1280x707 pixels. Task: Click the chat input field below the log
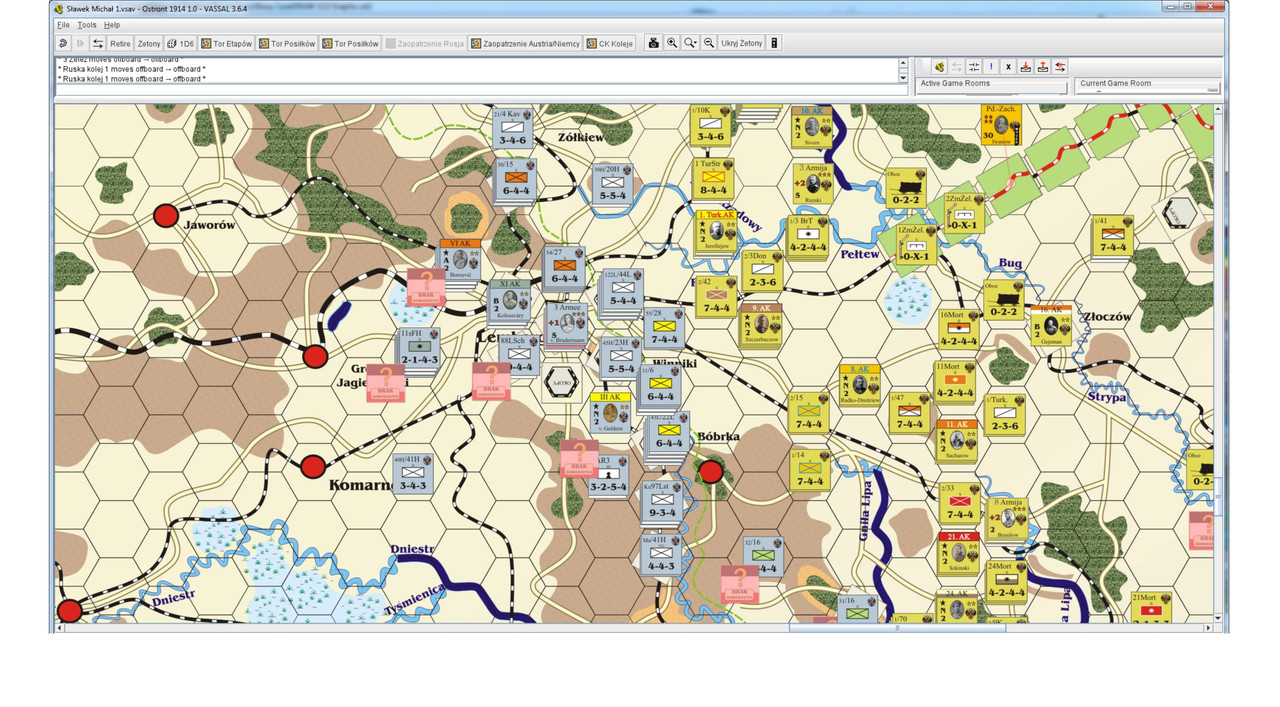coord(481,90)
